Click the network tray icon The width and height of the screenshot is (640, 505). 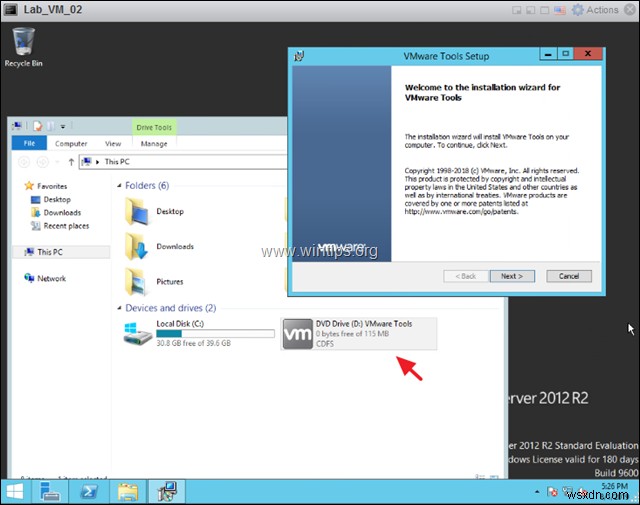click(568, 492)
